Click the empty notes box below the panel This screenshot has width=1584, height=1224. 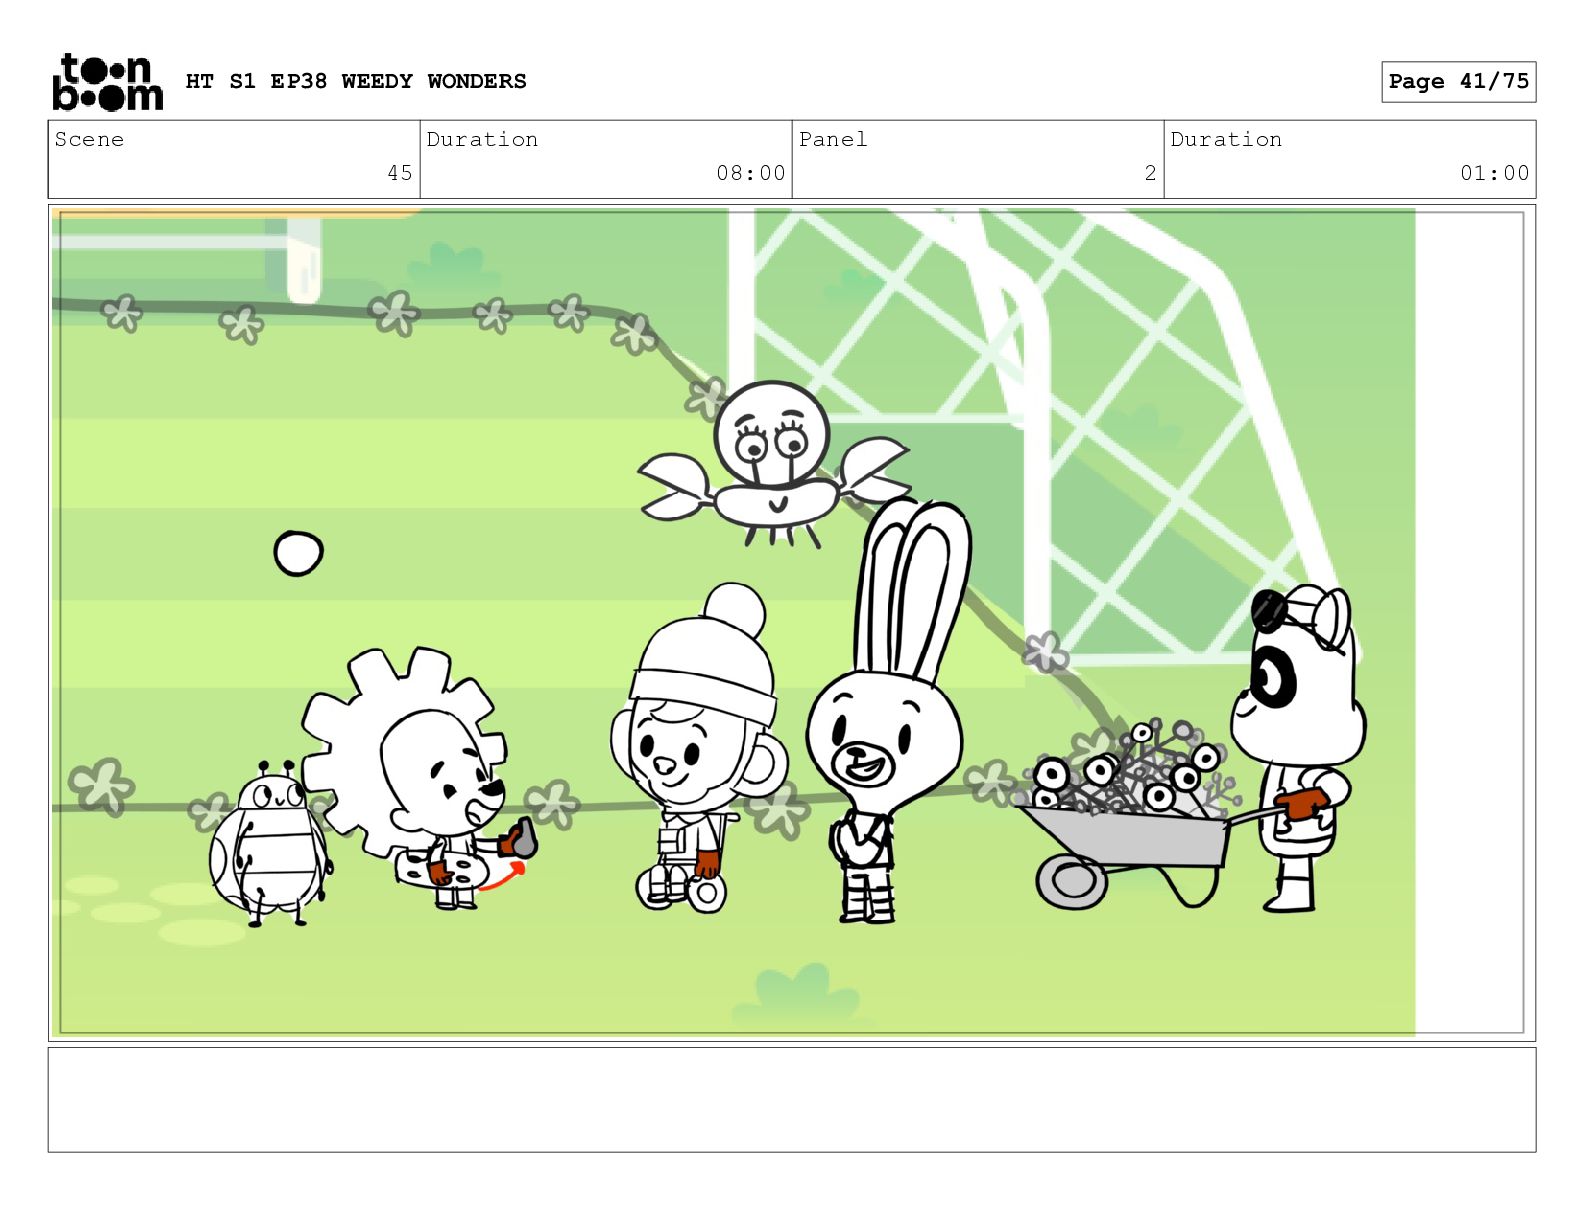[791, 1099]
